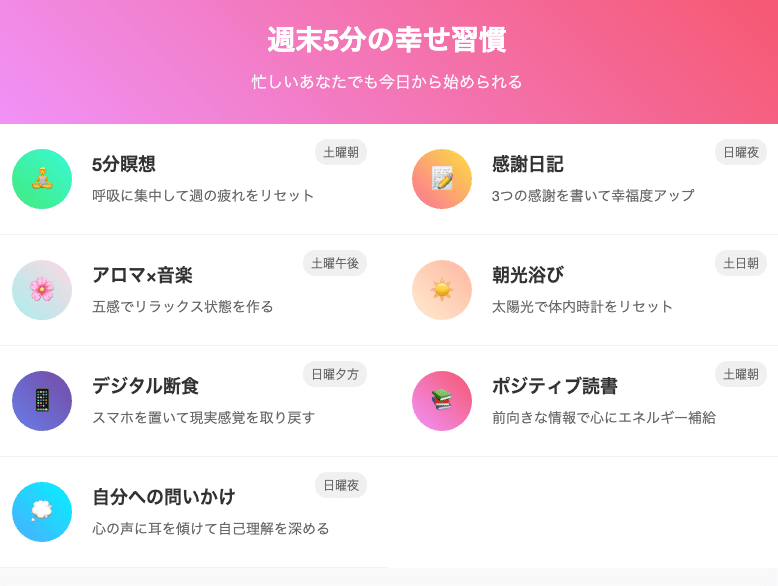The width and height of the screenshot is (778, 586).
Task: Click the 土曜午後 time tag
Action: pos(335,263)
